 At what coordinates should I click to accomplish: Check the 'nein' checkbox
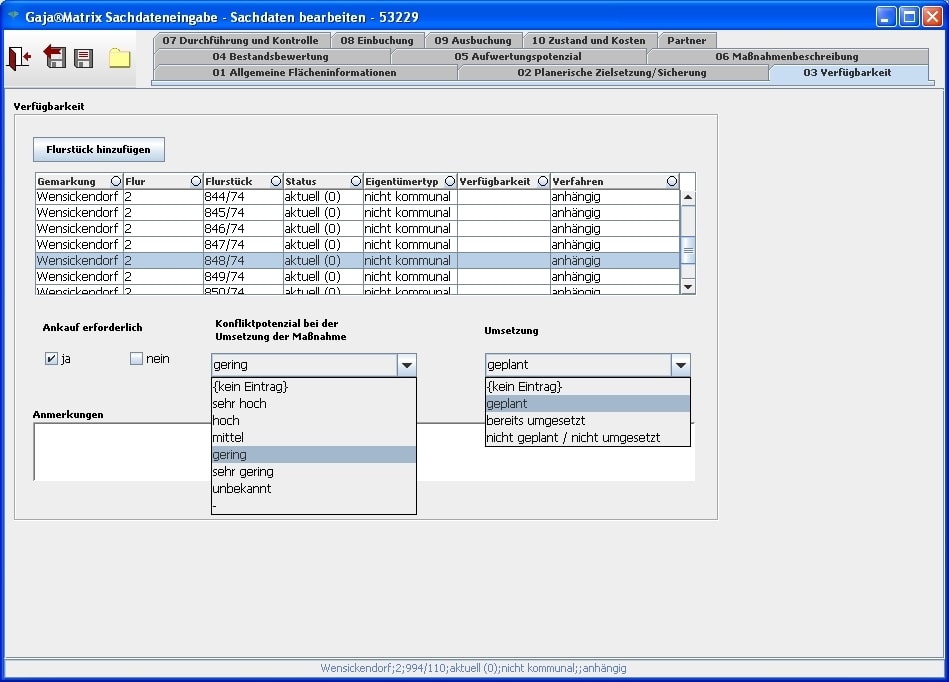(x=137, y=359)
